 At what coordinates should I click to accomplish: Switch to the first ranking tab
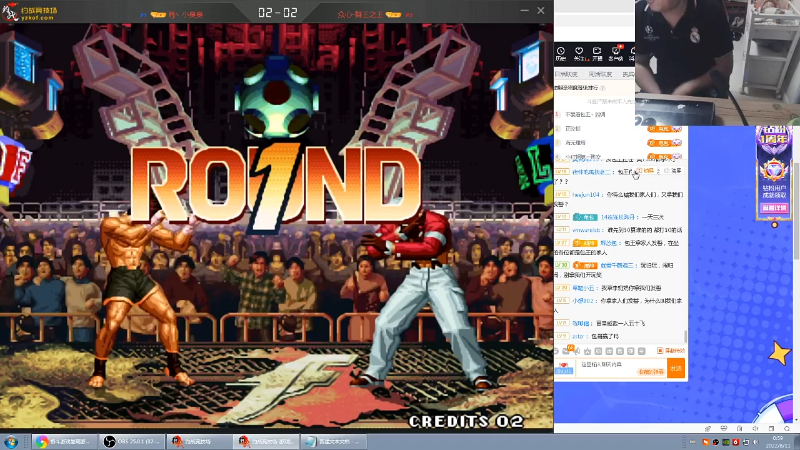tap(566, 74)
